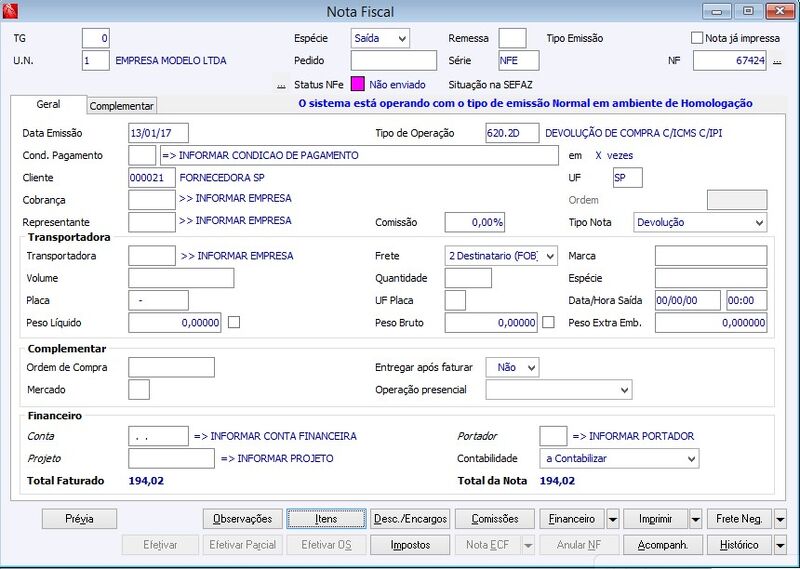Viewport: 800px width, 569px height.
Task: Click the application icon in title bar
Action: pos(10,10)
